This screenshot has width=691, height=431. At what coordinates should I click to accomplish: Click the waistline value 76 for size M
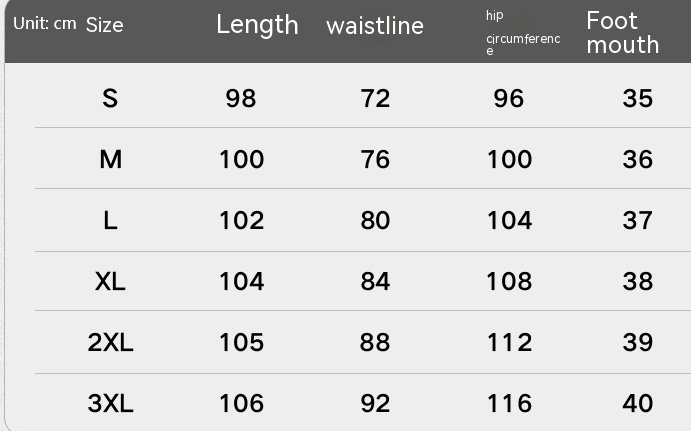(x=375, y=159)
